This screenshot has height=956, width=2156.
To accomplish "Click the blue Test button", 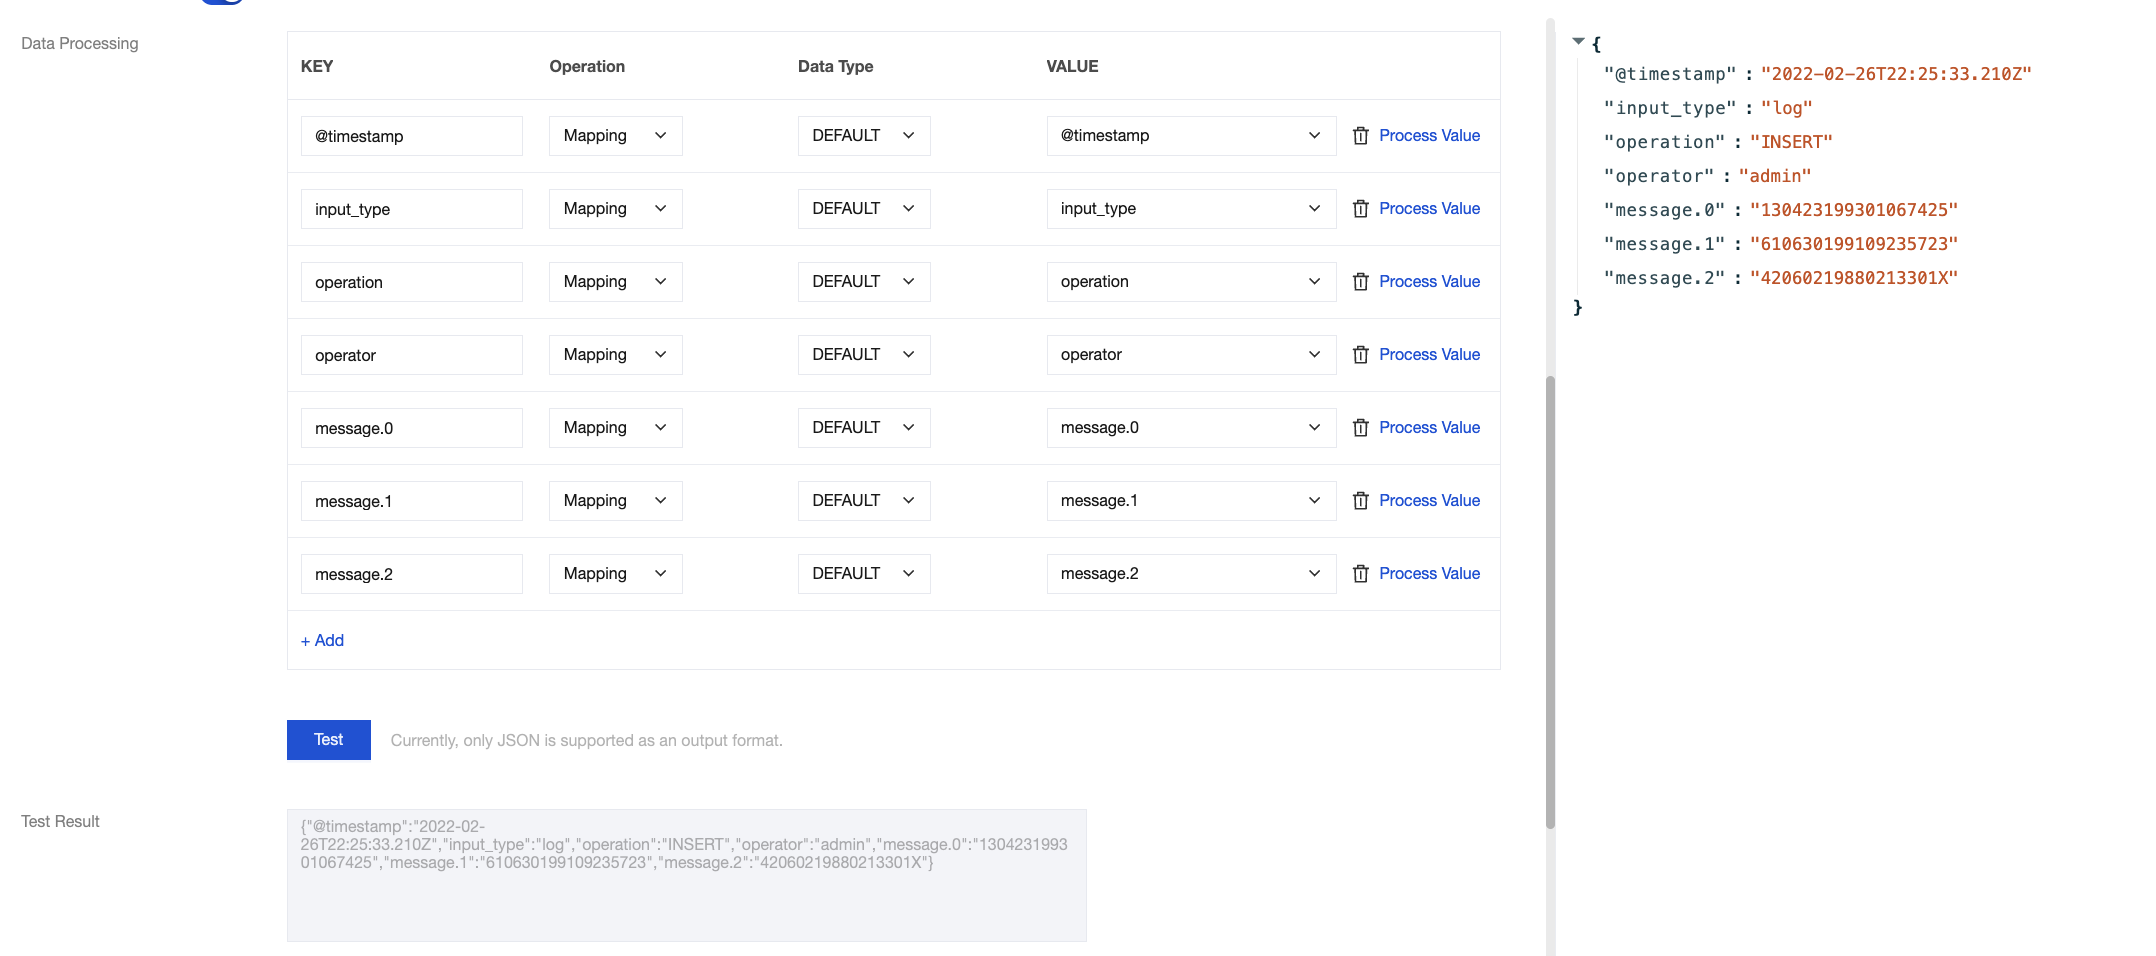I will [x=328, y=740].
